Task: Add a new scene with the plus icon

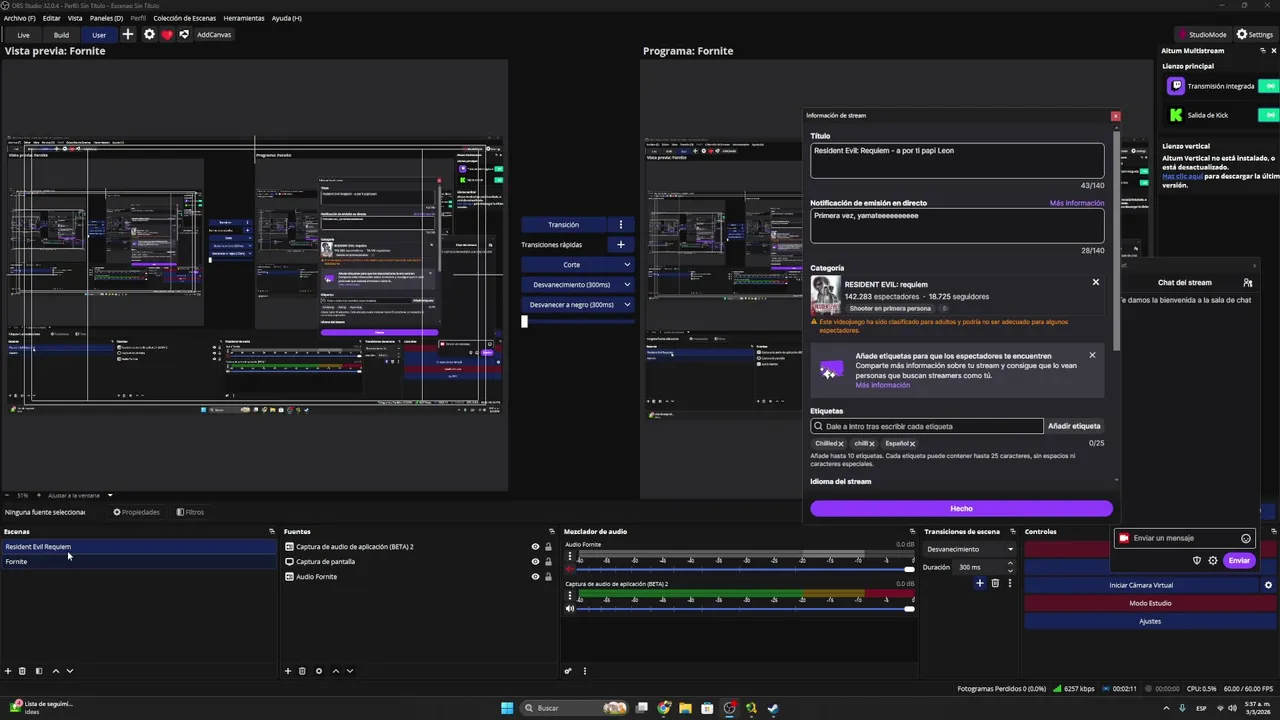Action: point(8,671)
